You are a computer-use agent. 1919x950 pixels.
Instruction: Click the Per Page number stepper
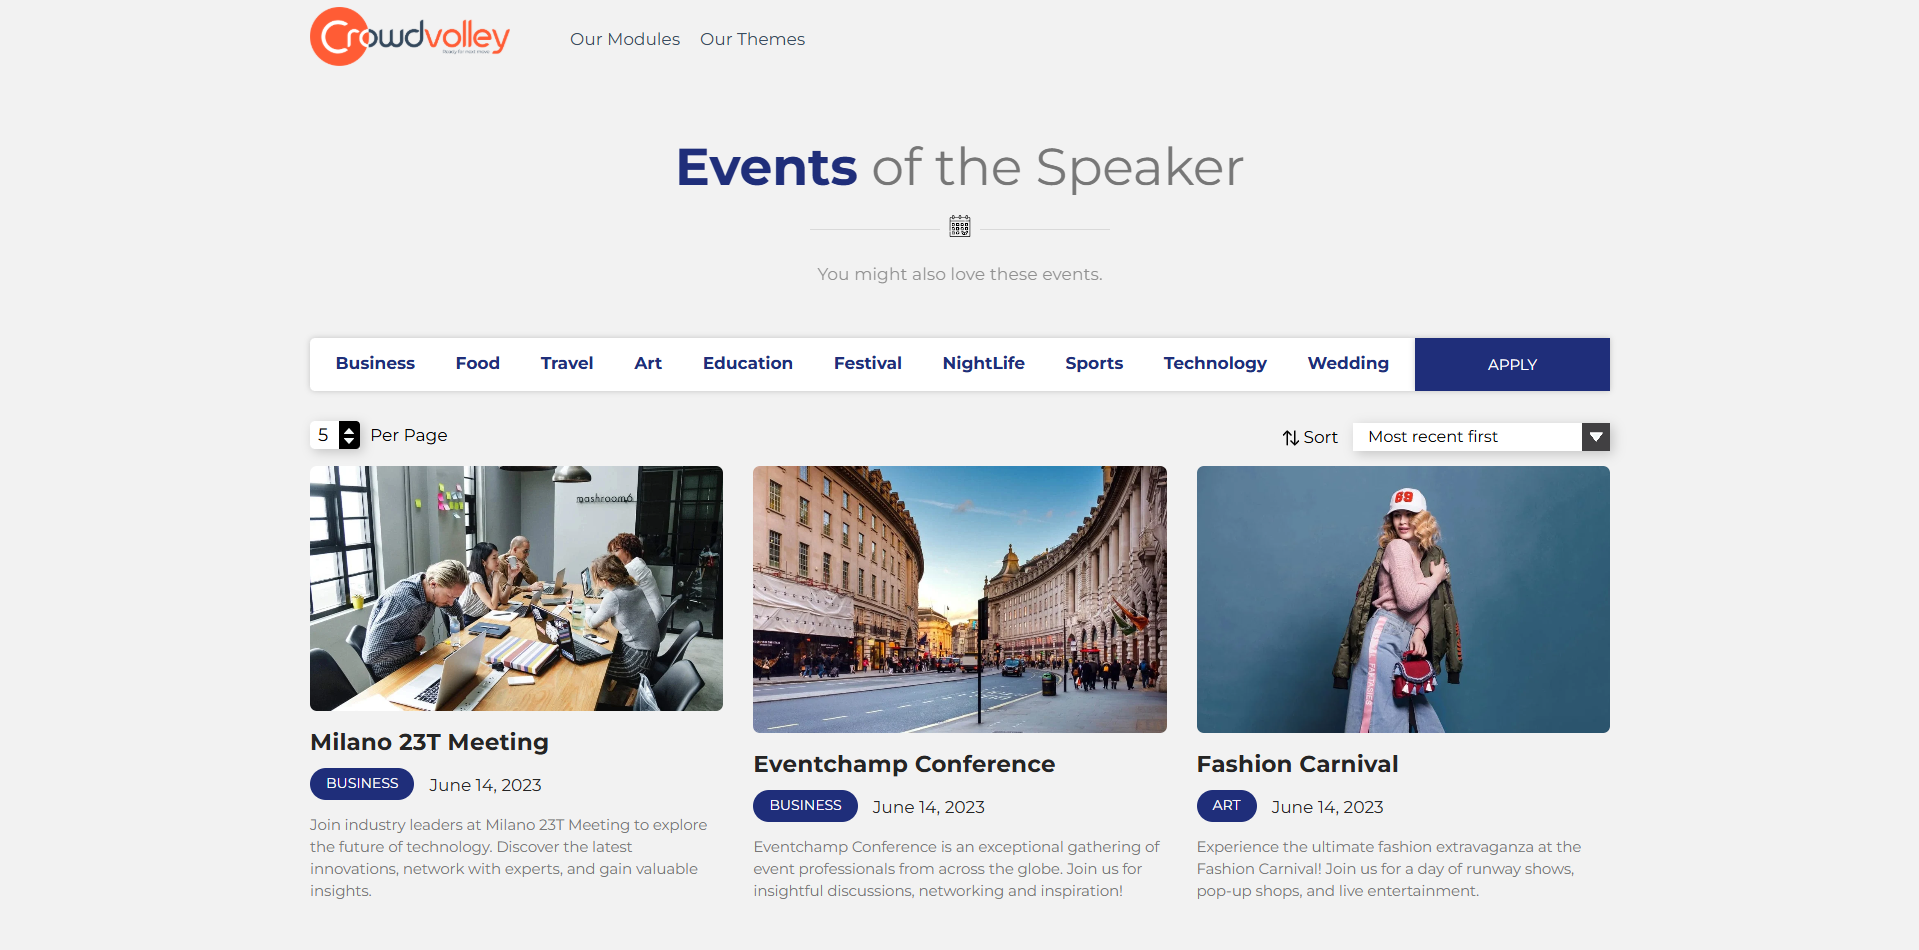(x=349, y=435)
